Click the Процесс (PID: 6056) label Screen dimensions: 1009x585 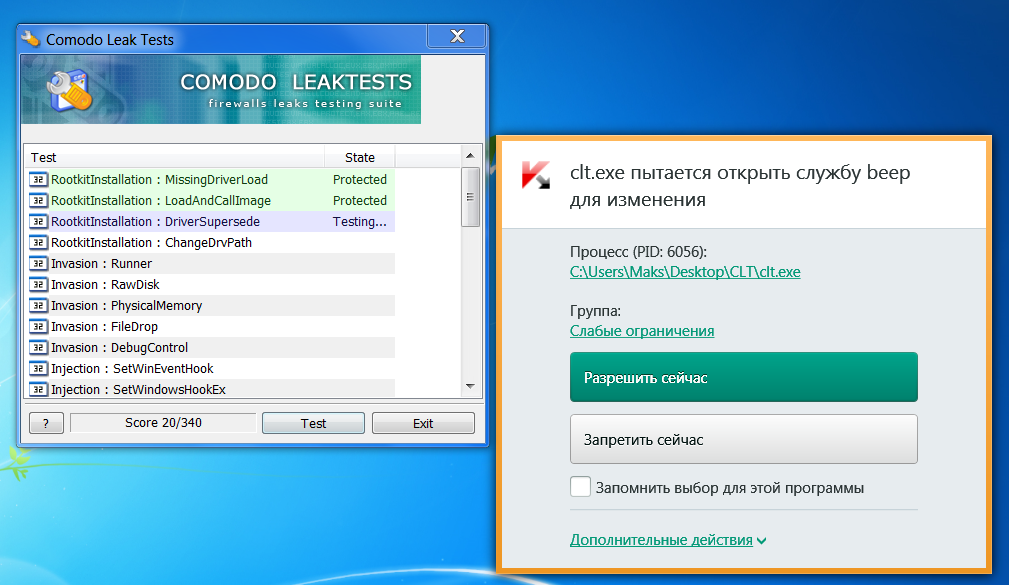638,252
